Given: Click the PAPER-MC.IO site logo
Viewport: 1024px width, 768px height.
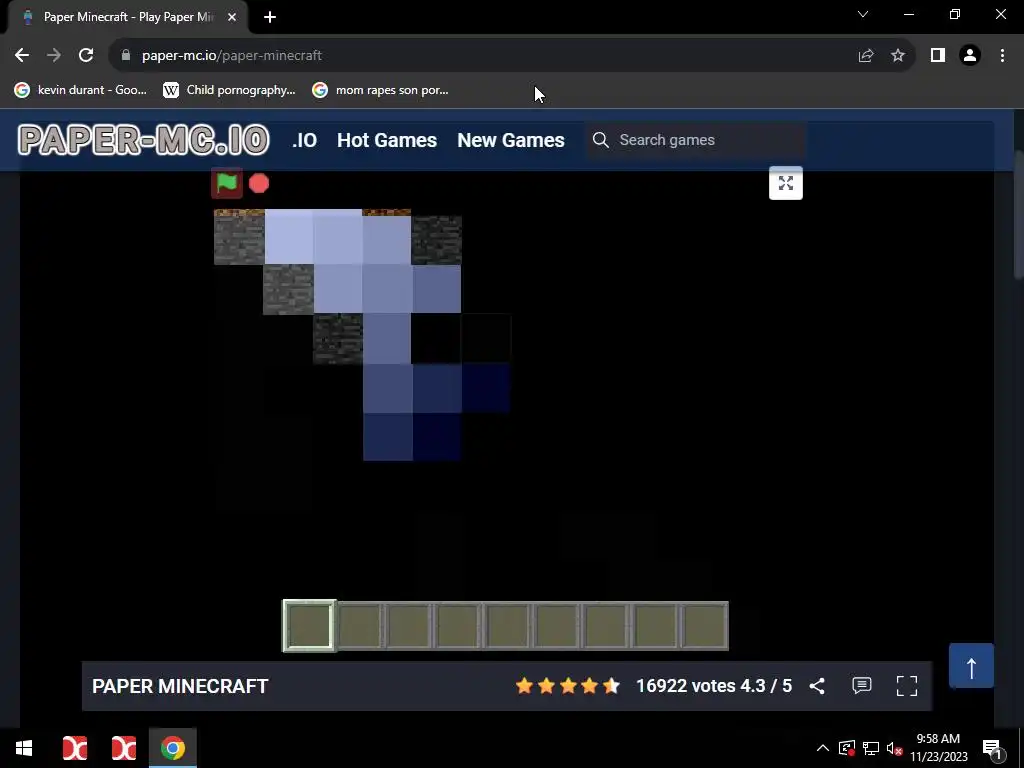Looking at the screenshot, I should 144,140.
